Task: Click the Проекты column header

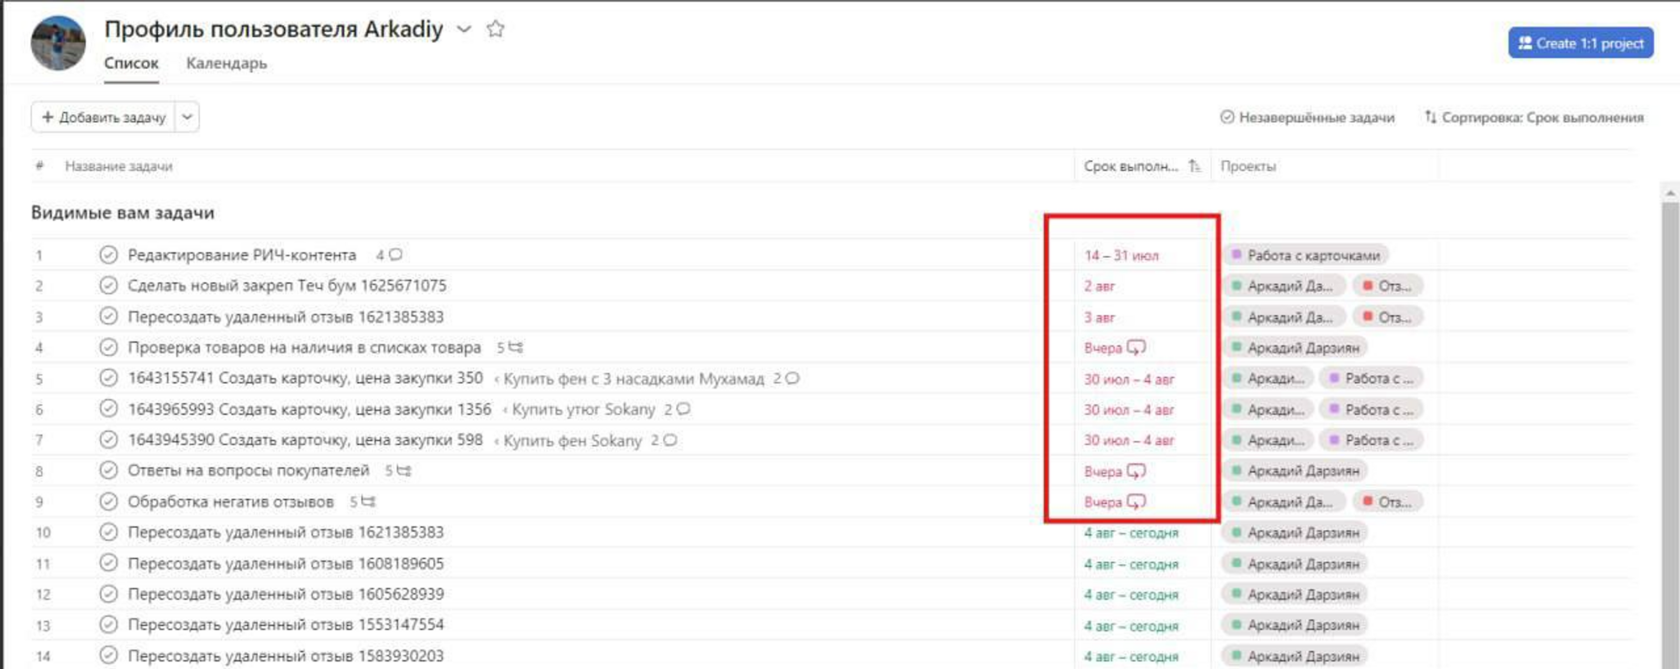Action: click(x=1248, y=166)
